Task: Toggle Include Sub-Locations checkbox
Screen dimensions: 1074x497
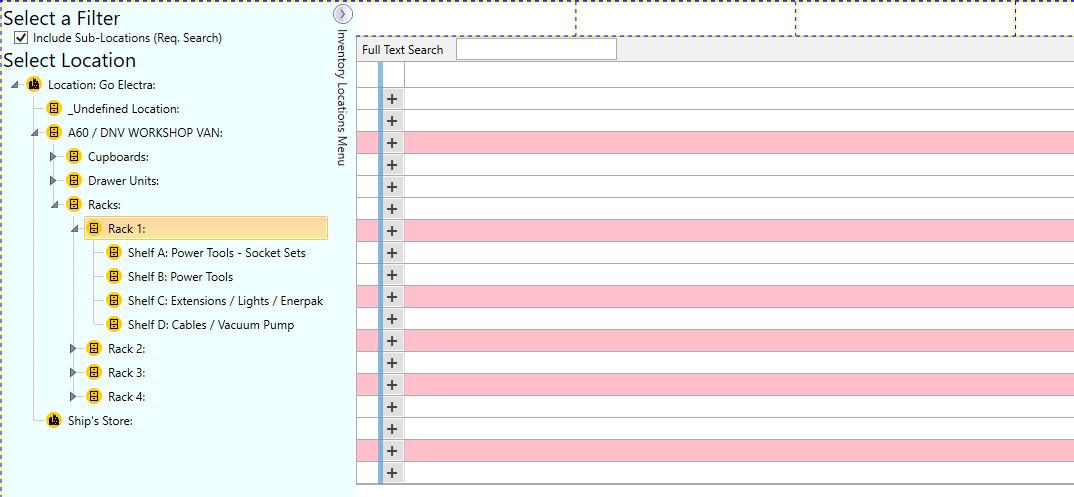Action: [x=21, y=38]
